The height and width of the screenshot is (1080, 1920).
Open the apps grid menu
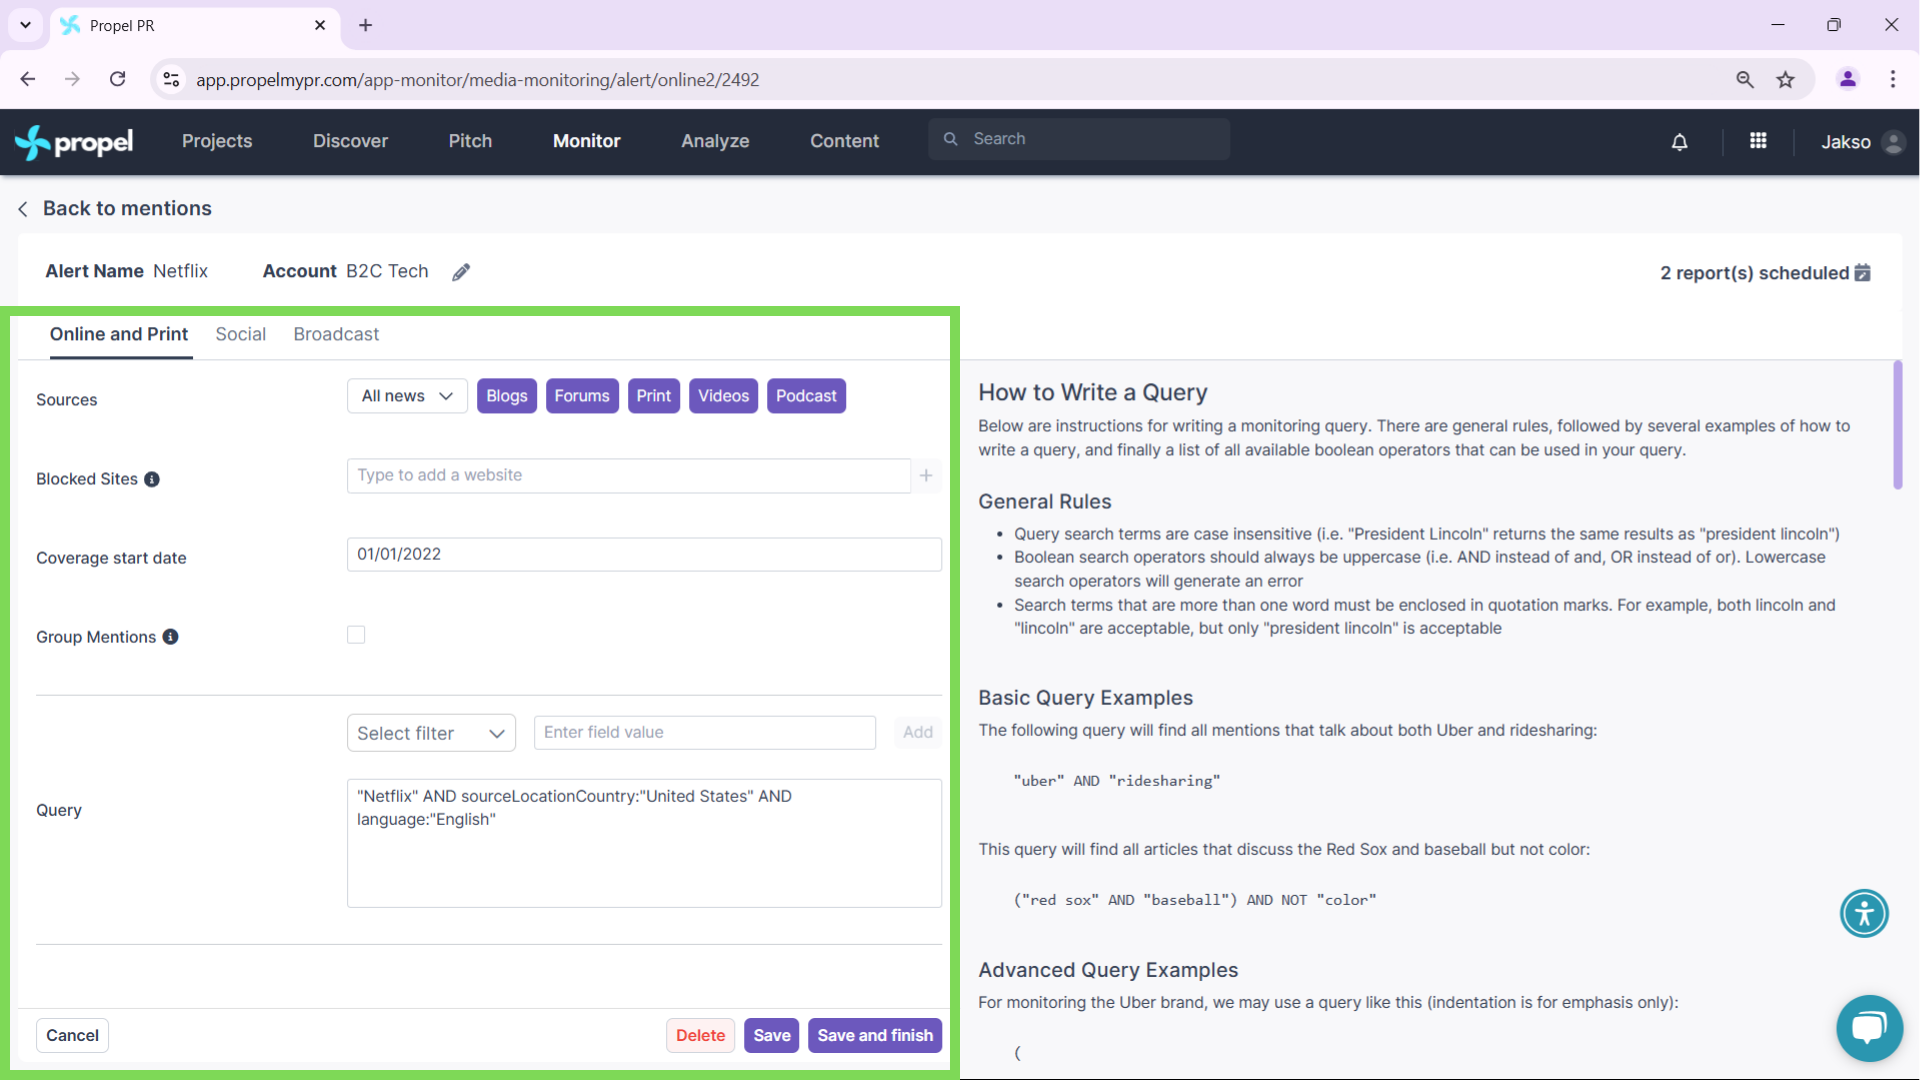pos(1758,141)
